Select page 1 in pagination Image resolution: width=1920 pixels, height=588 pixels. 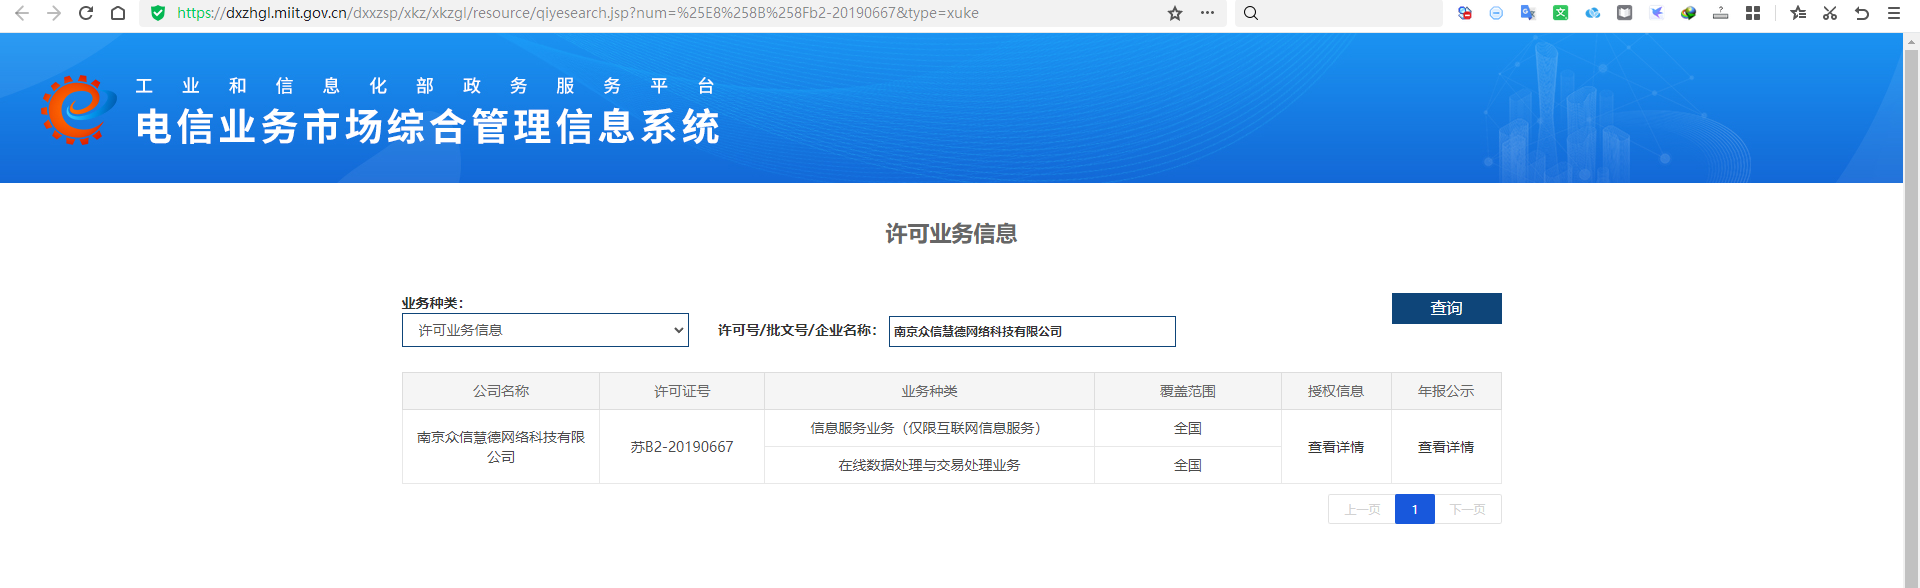1415,509
